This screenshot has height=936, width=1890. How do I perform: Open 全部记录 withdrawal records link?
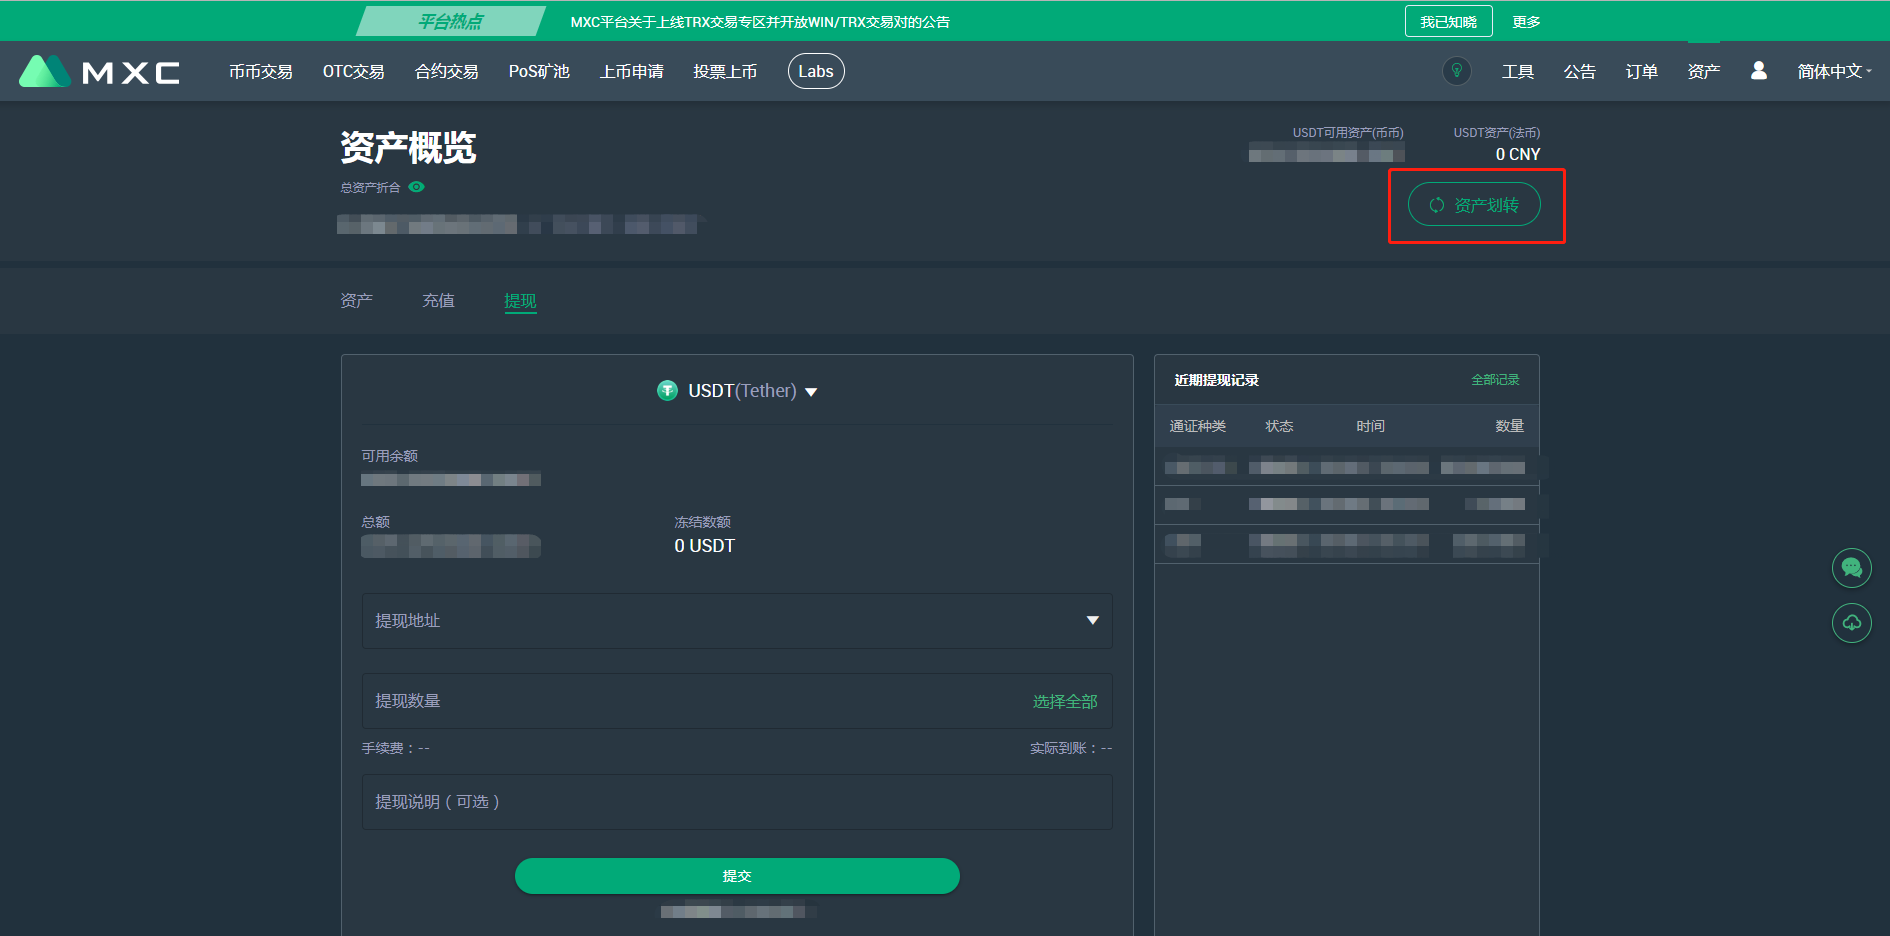pos(1494,380)
